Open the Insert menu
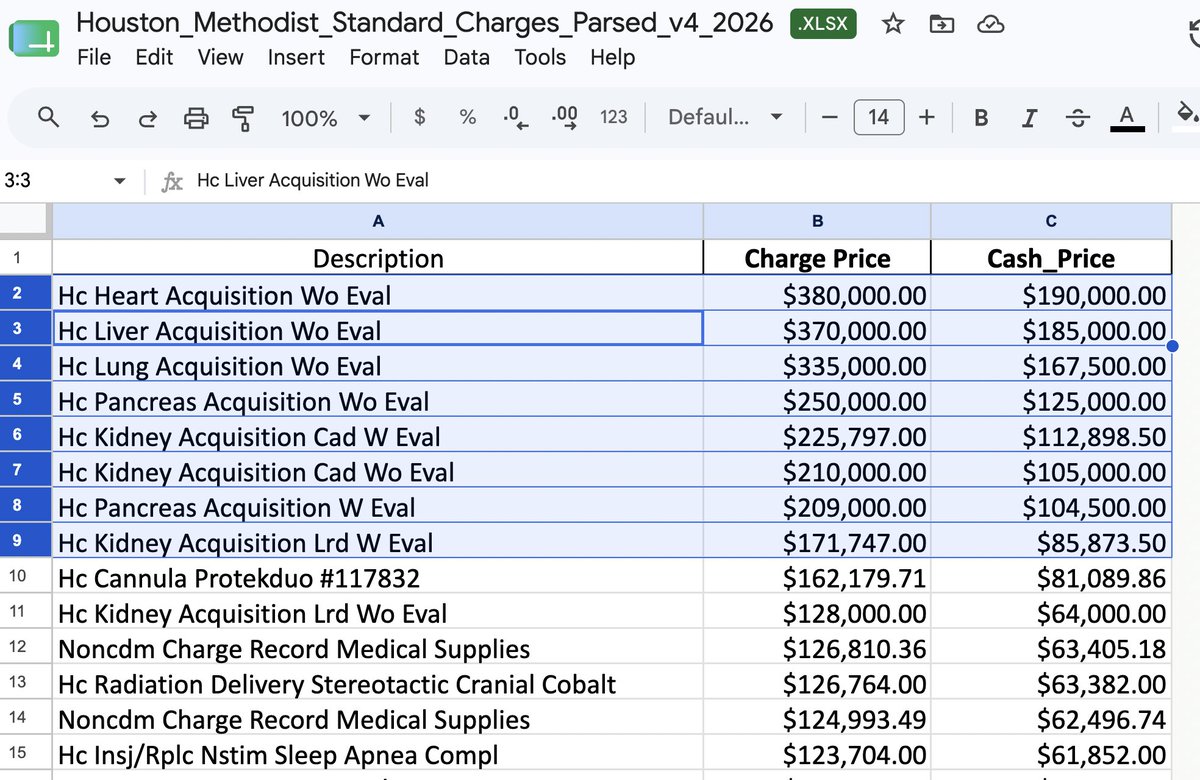This screenshot has width=1200, height=780. tap(296, 57)
